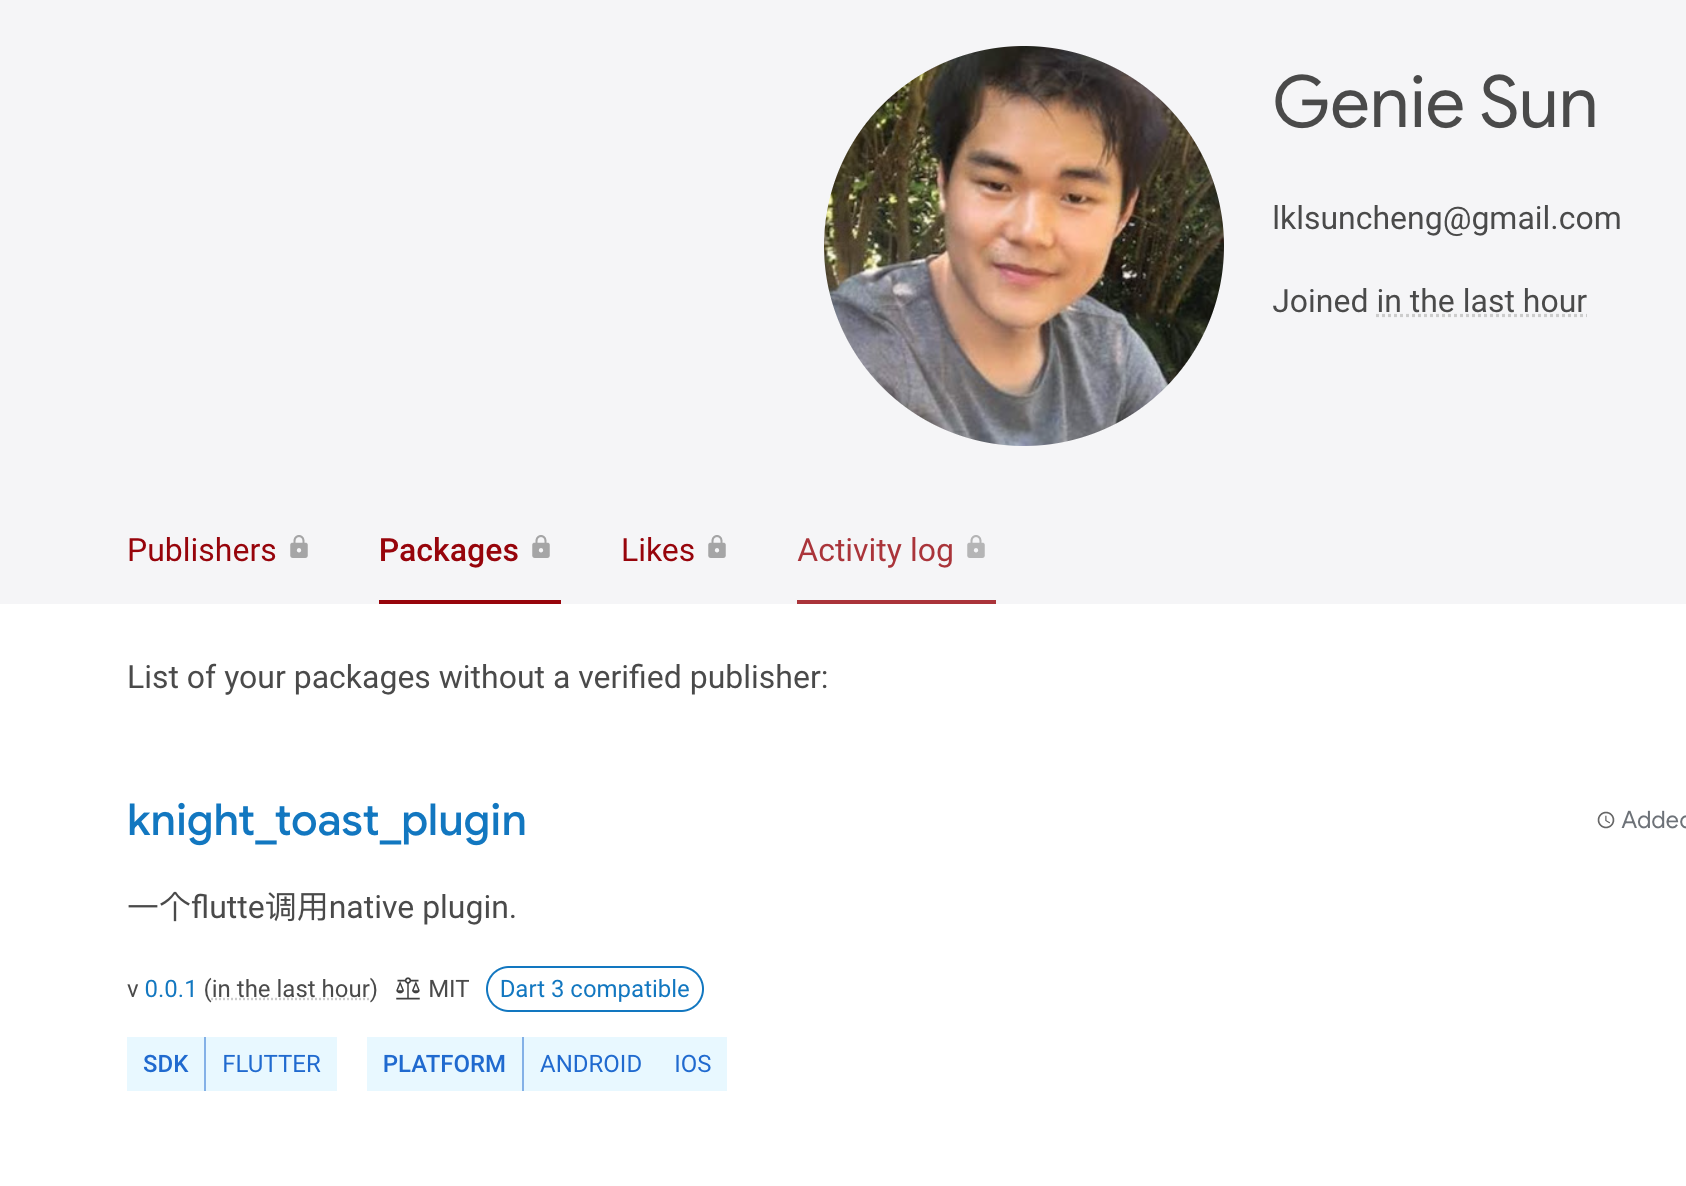Click lock icon beside Likes tab

[717, 547]
